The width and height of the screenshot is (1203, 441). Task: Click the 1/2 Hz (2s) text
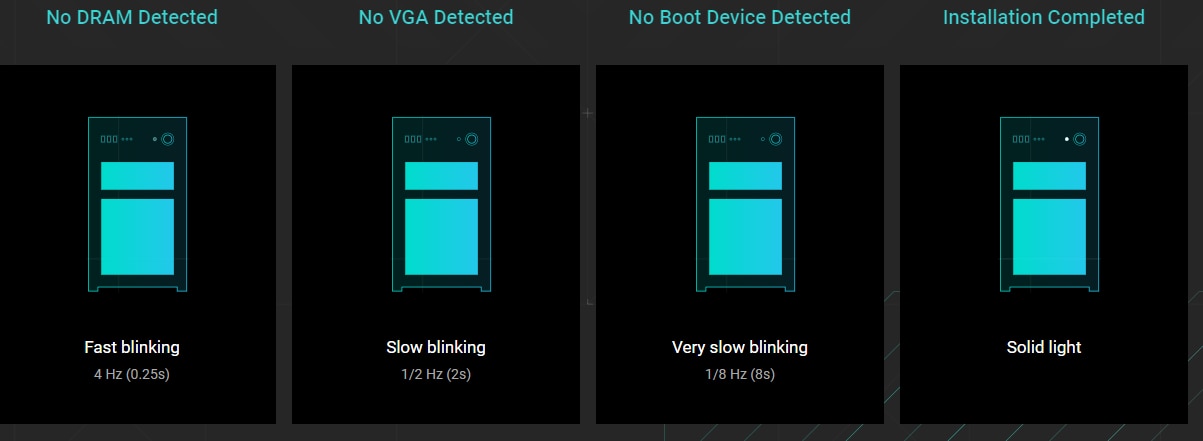(x=436, y=374)
